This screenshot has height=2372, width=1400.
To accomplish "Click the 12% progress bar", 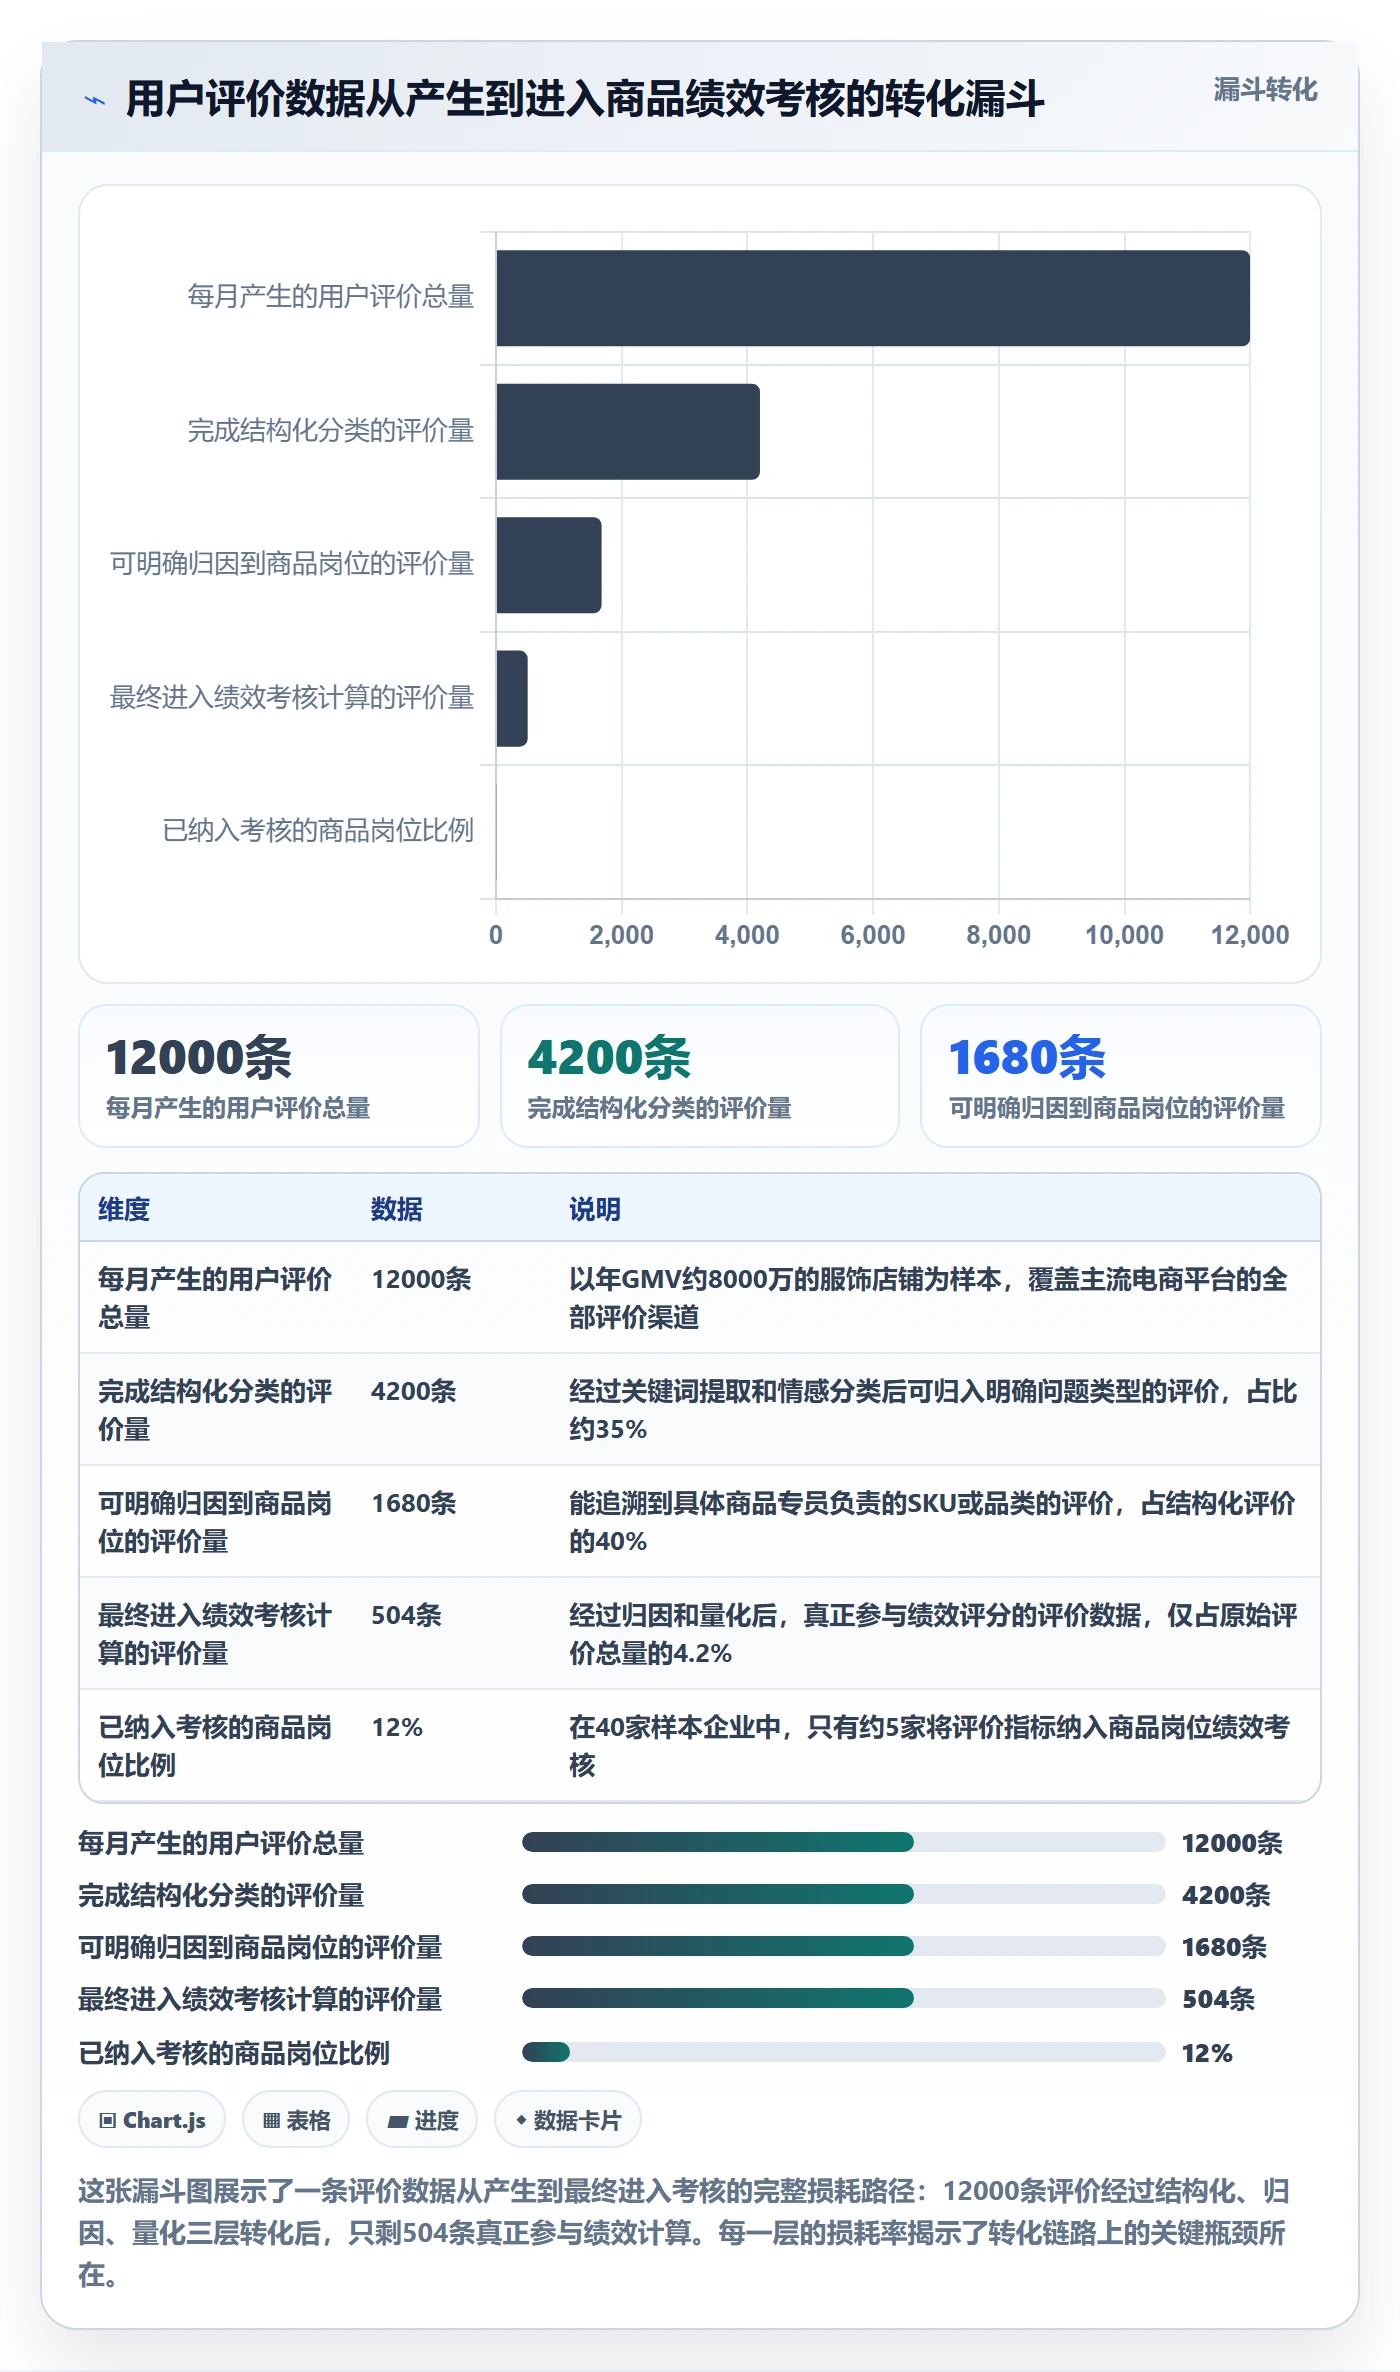I will pos(843,2052).
